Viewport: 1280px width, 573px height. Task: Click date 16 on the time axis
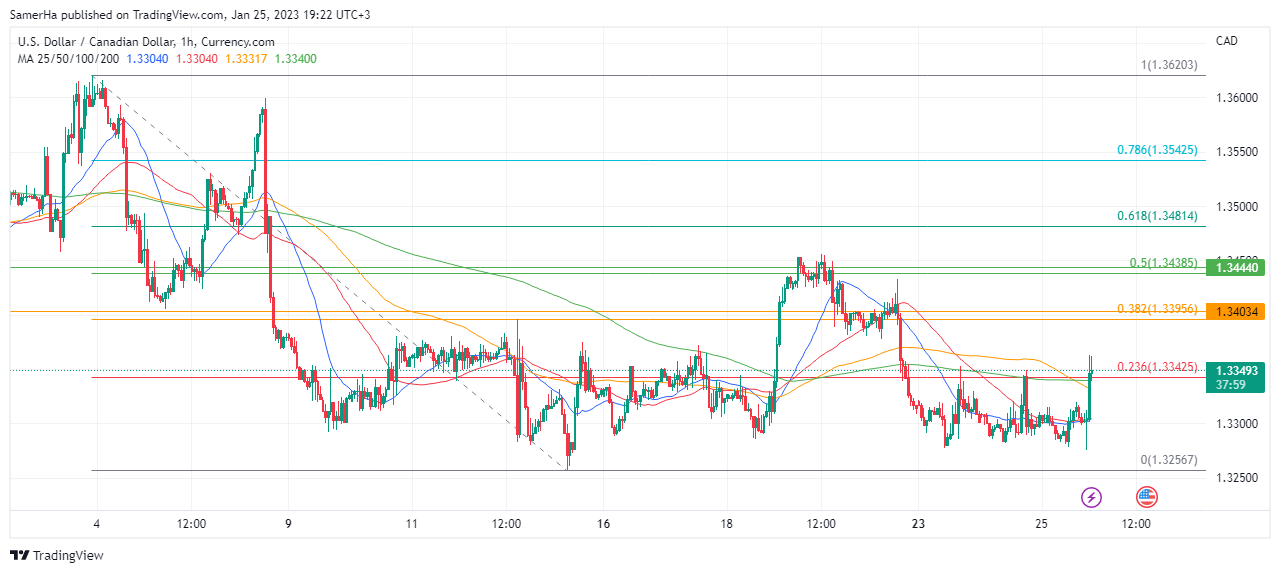pos(603,523)
